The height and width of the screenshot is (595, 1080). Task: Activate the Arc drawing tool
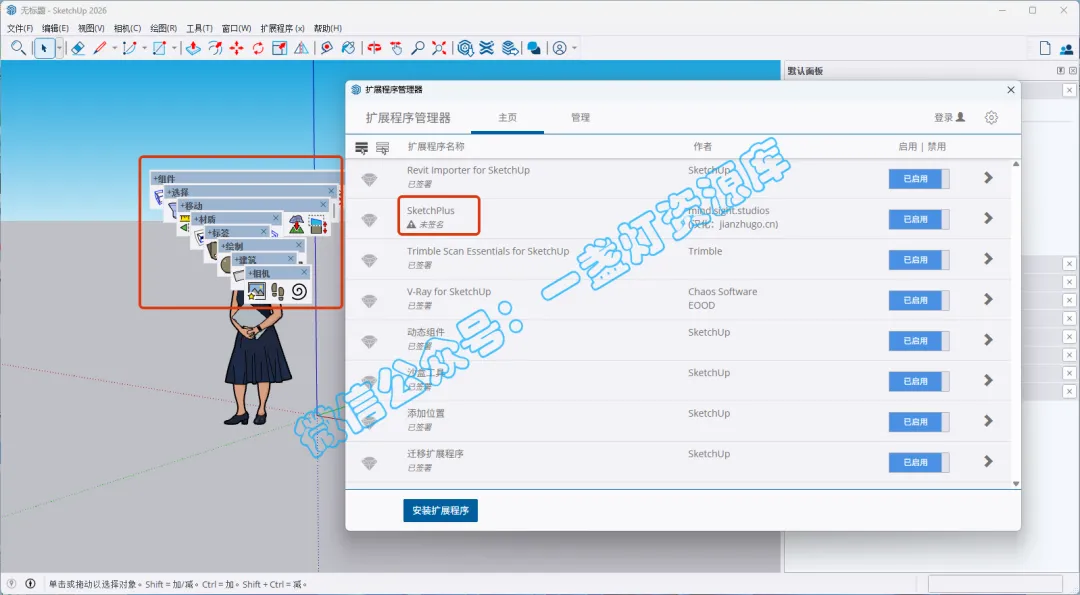click(x=129, y=48)
